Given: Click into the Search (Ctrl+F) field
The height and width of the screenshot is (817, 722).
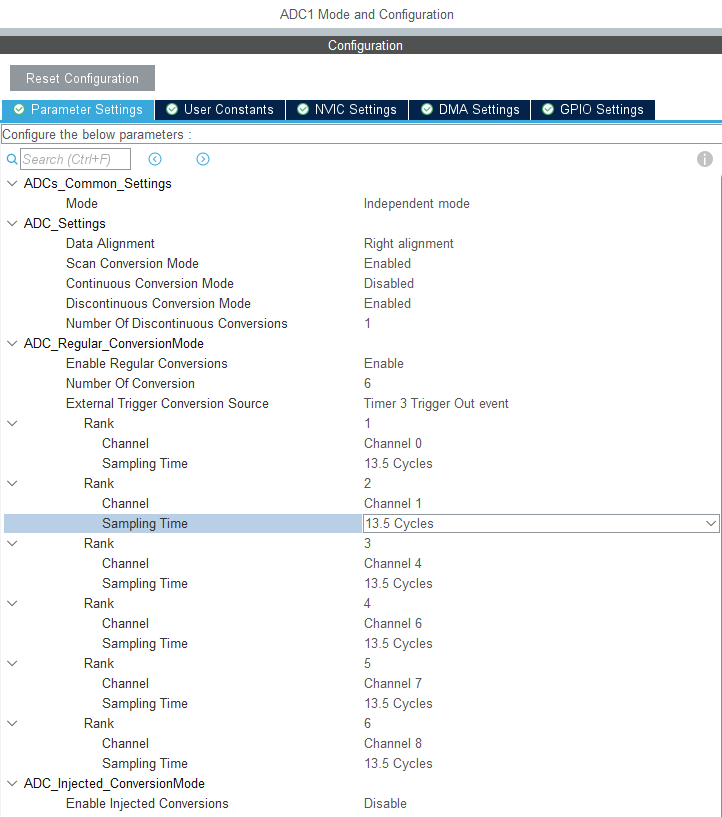Looking at the screenshot, I should tap(75, 159).
